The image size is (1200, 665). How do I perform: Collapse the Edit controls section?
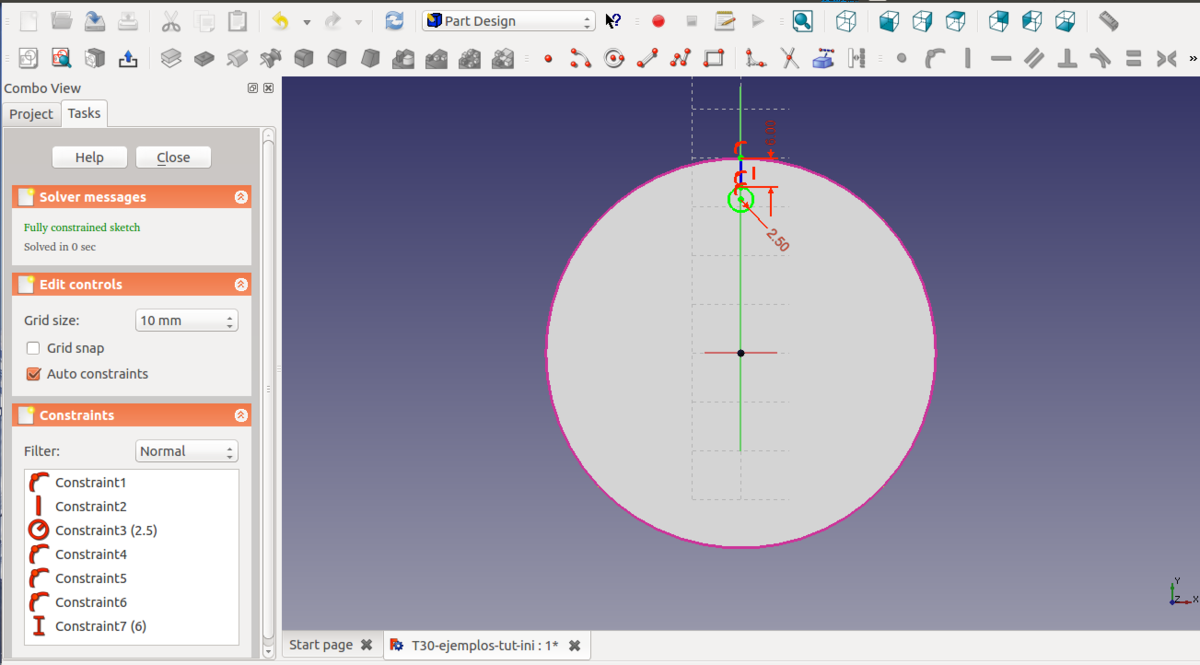(x=241, y=285)
